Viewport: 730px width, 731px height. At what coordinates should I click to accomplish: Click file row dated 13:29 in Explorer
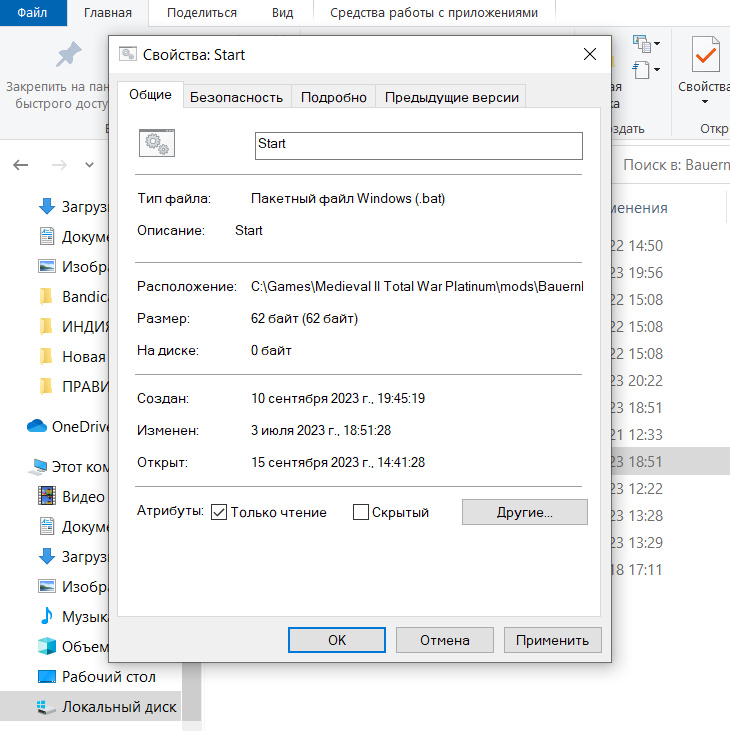[x=670, y=543]
